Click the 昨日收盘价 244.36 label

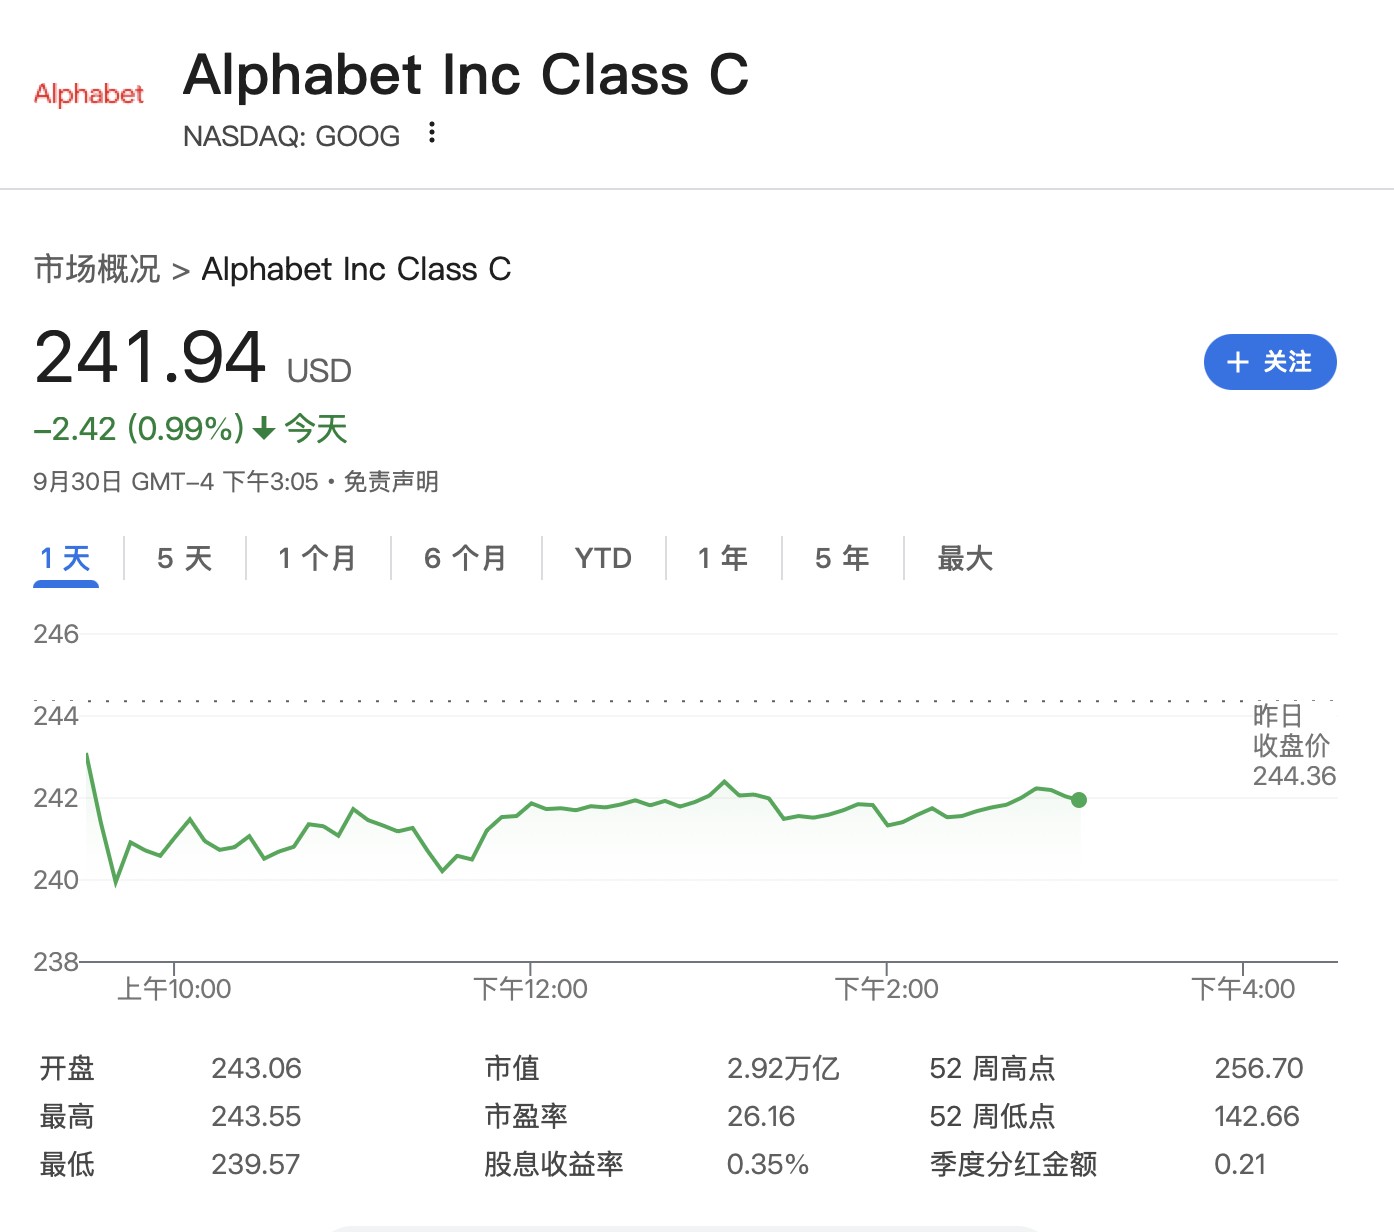point(1293,746)
